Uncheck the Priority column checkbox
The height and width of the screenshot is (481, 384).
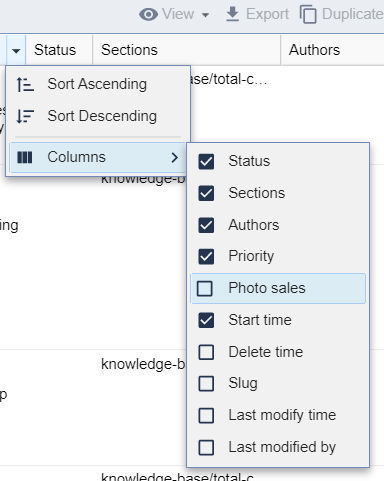(x=206, y=257)
